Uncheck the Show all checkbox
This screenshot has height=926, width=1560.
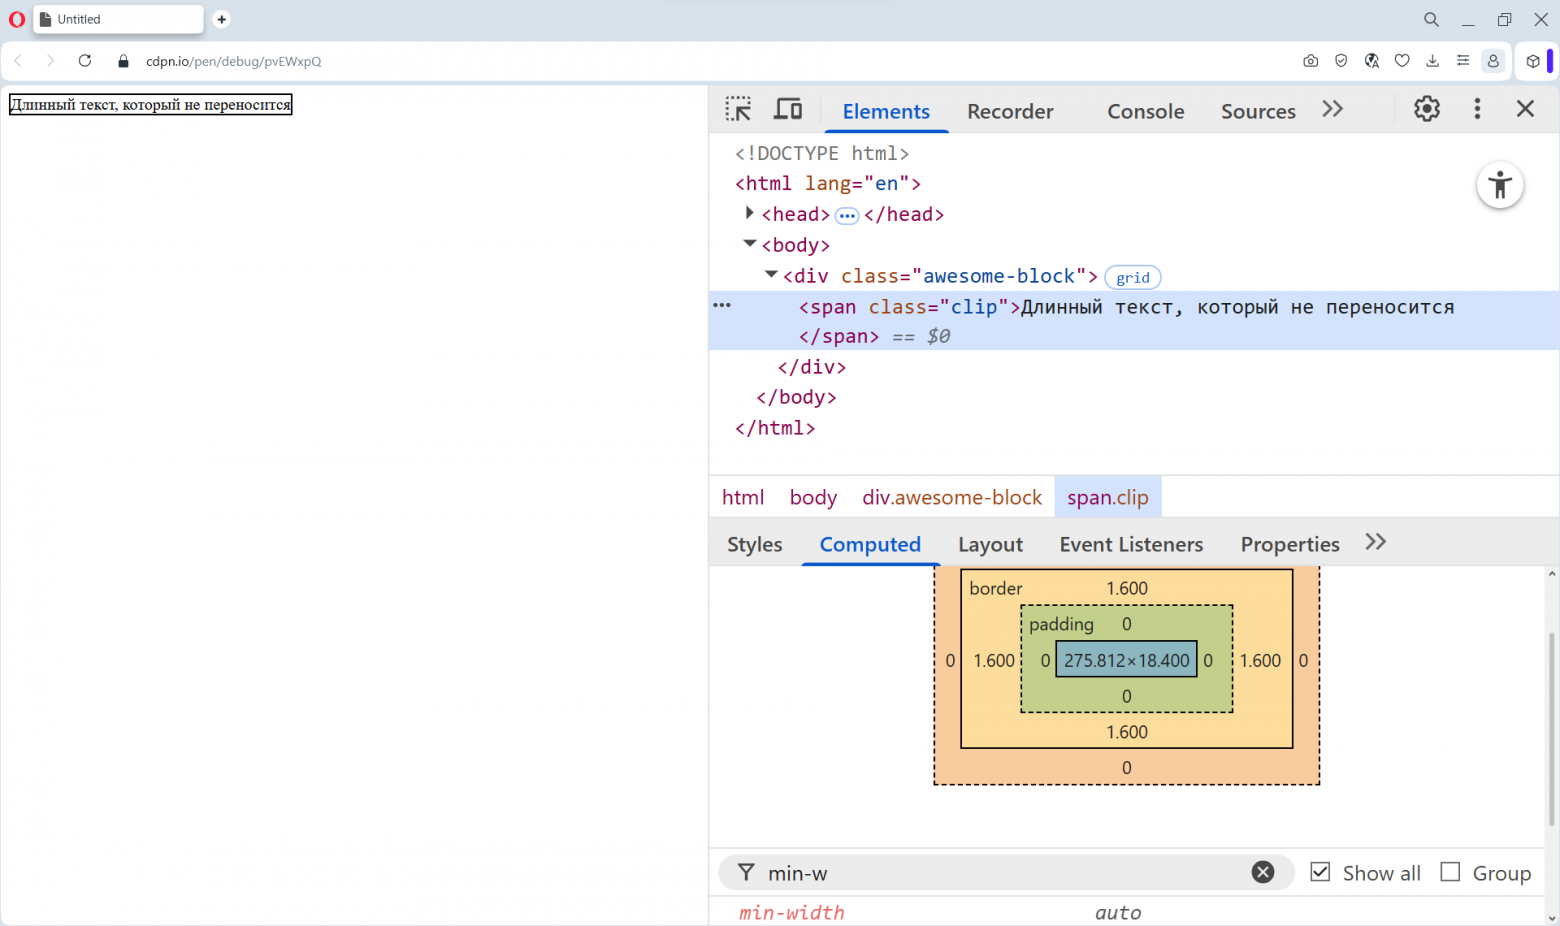click(x=1322, y=872)
